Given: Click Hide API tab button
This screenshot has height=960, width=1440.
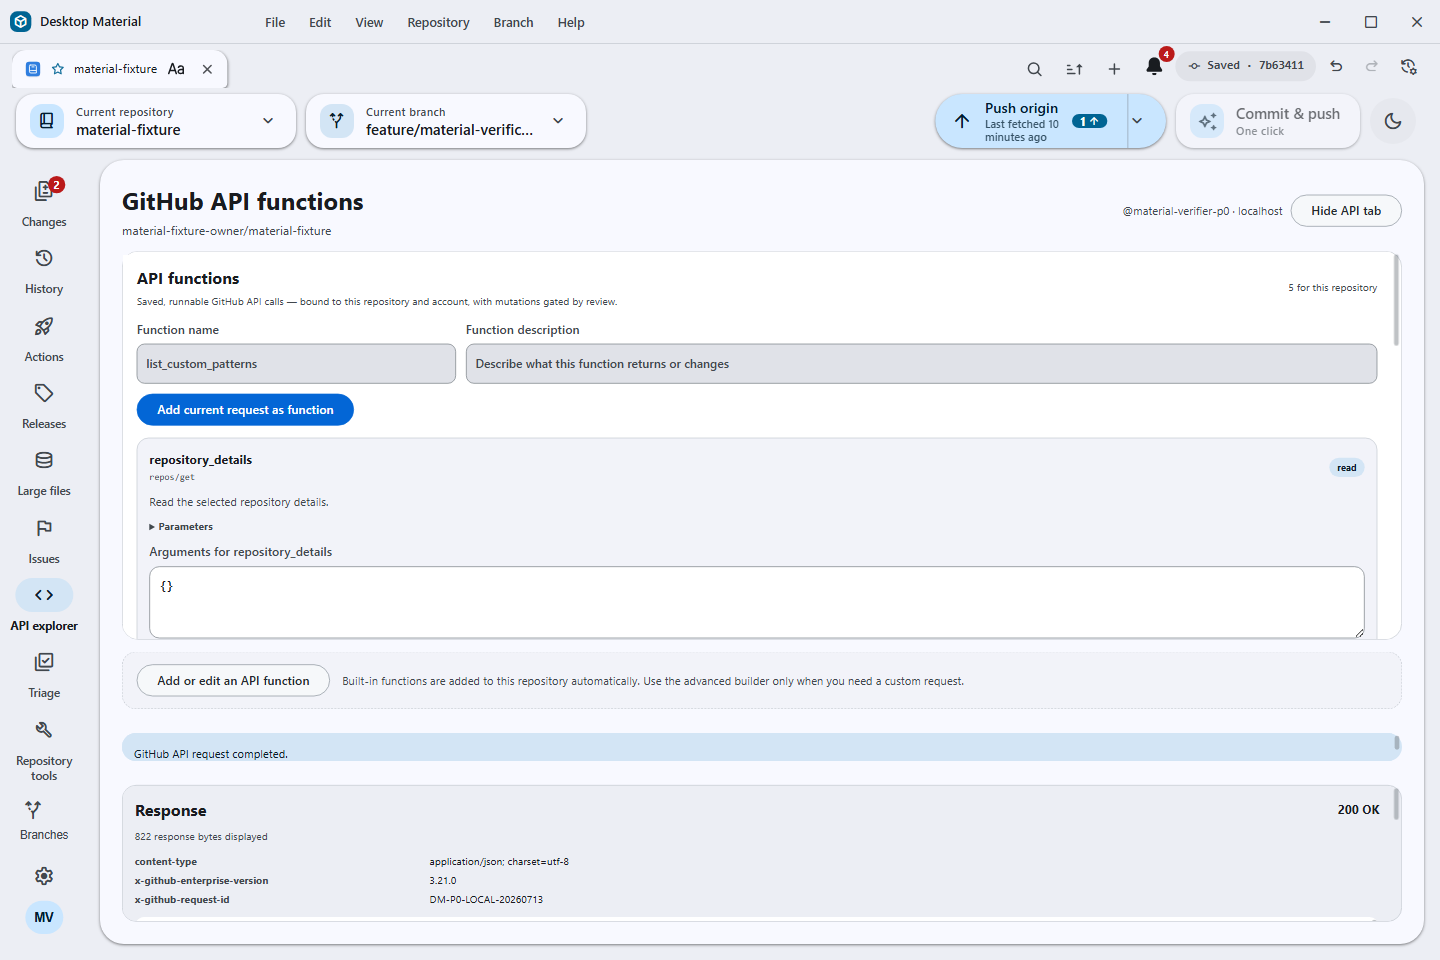Looking at the screenshot, I should coord(1346,211).
